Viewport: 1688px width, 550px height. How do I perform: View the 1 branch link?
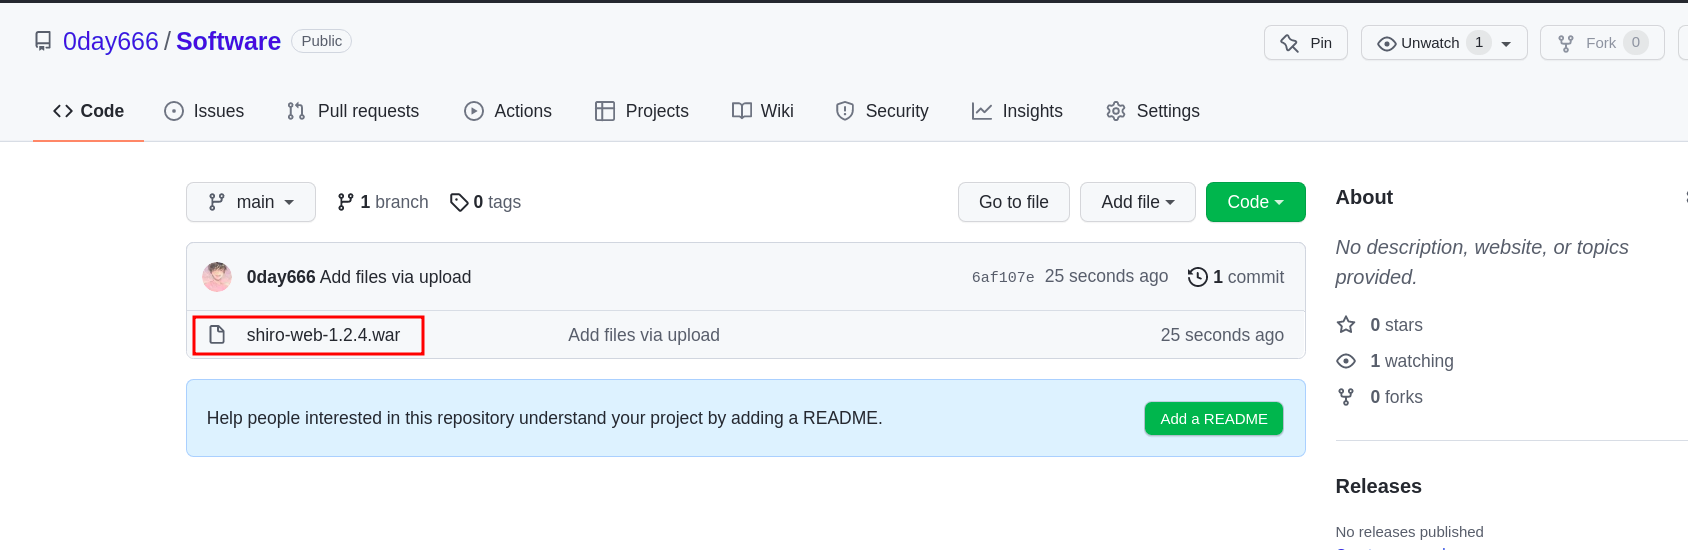click(383, 202)
